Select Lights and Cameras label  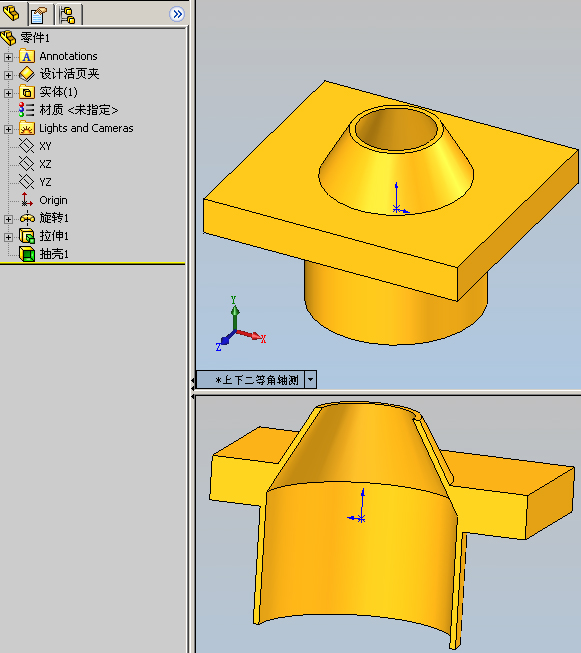pyautogui.click(x=86, y=128)
